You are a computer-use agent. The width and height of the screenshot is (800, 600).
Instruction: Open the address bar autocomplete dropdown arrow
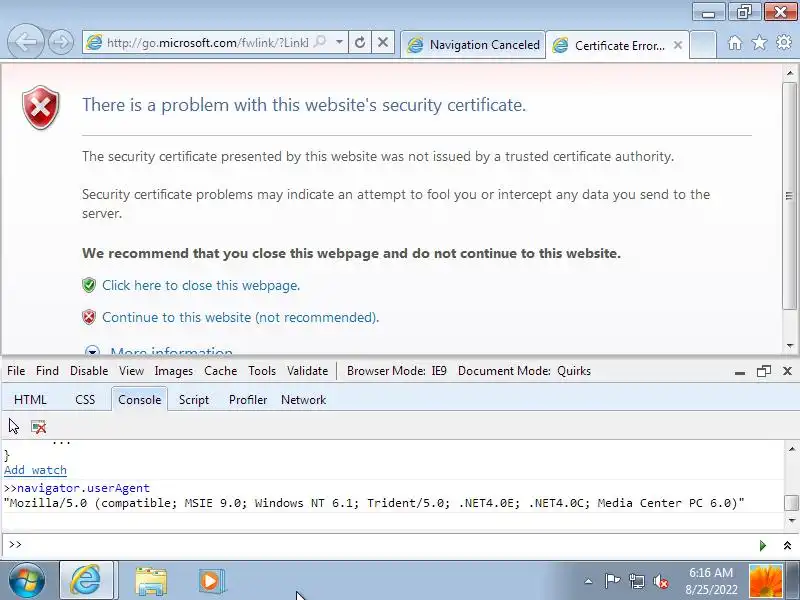tap(339, 42)
